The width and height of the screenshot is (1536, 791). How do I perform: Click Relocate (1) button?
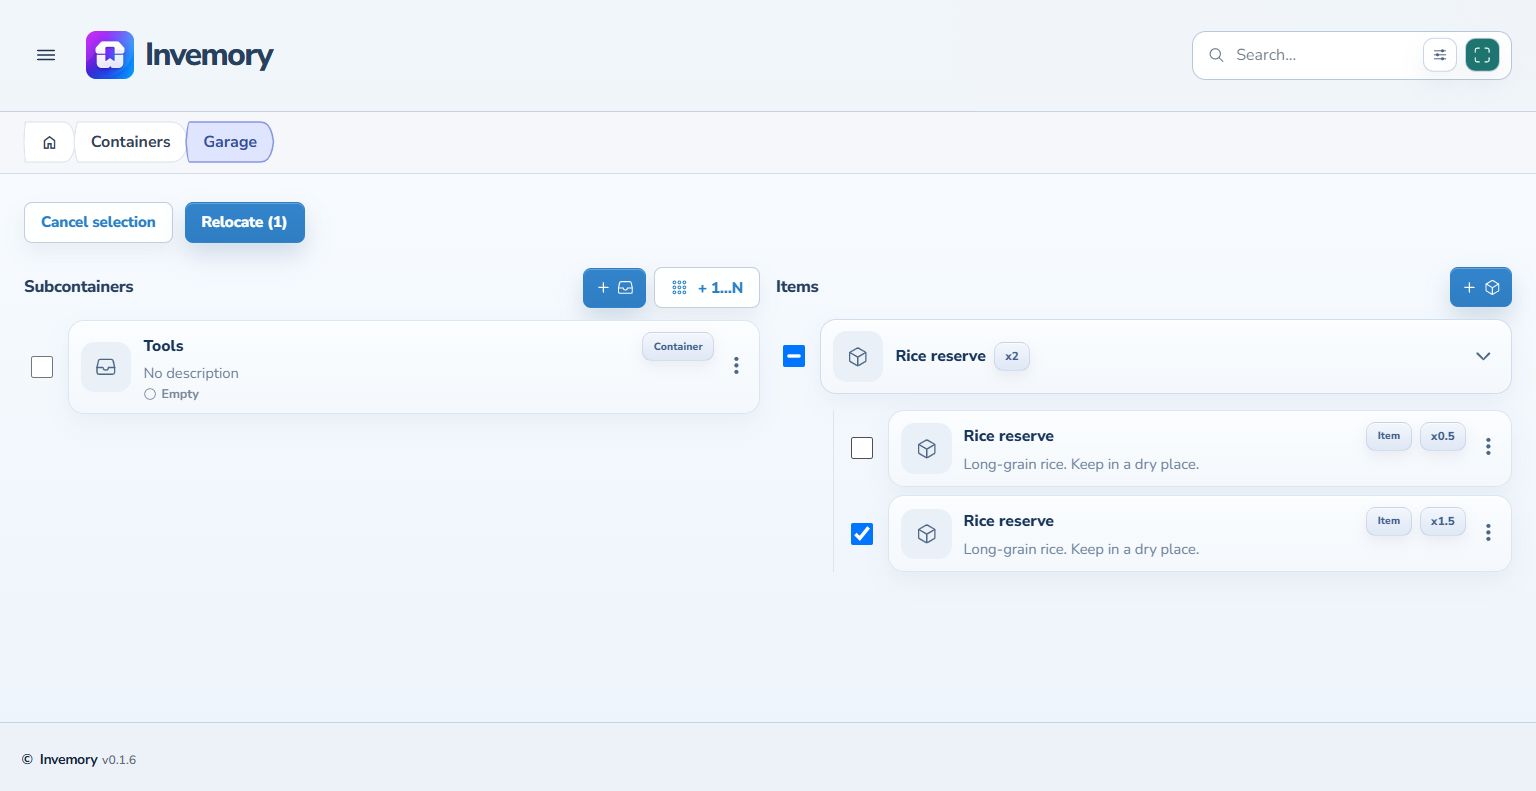244,222
